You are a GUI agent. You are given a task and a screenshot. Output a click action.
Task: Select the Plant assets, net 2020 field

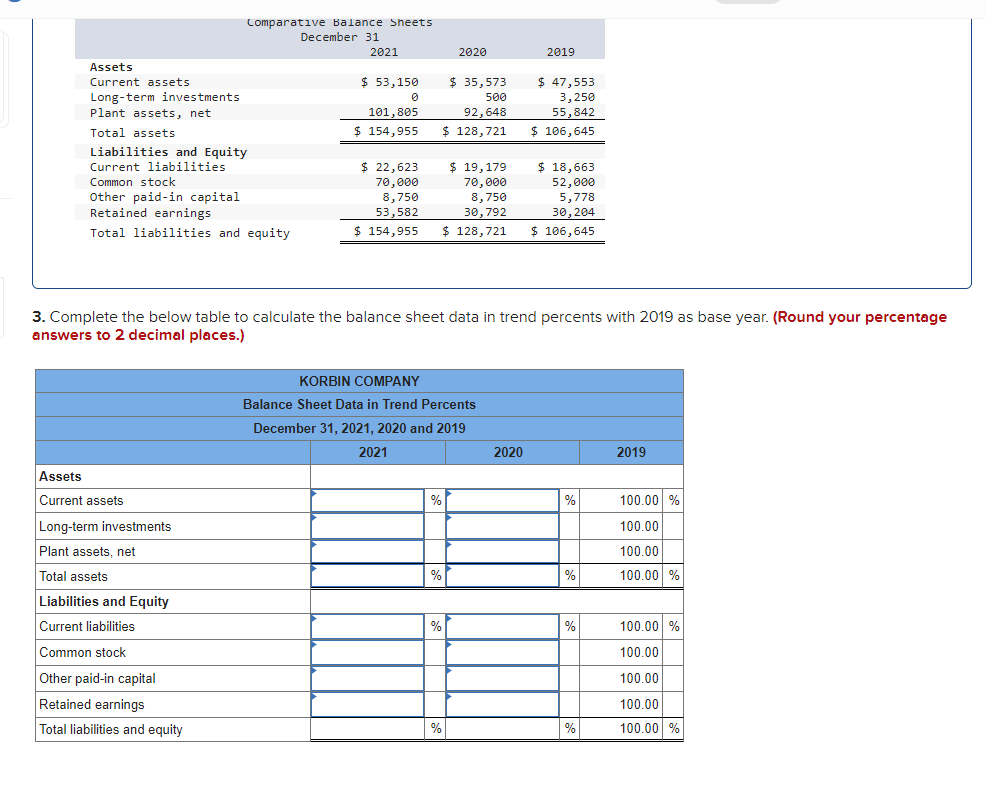(502, 551)
